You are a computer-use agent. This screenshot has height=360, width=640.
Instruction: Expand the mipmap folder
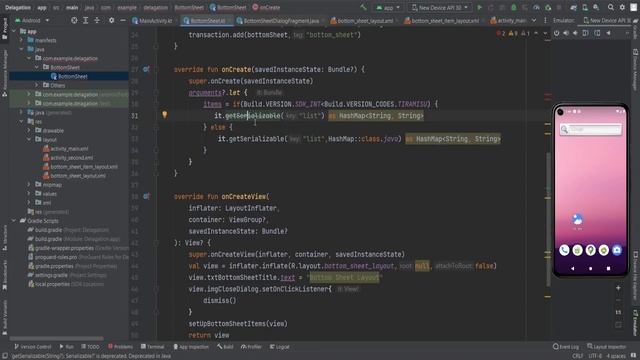[29, 185]
